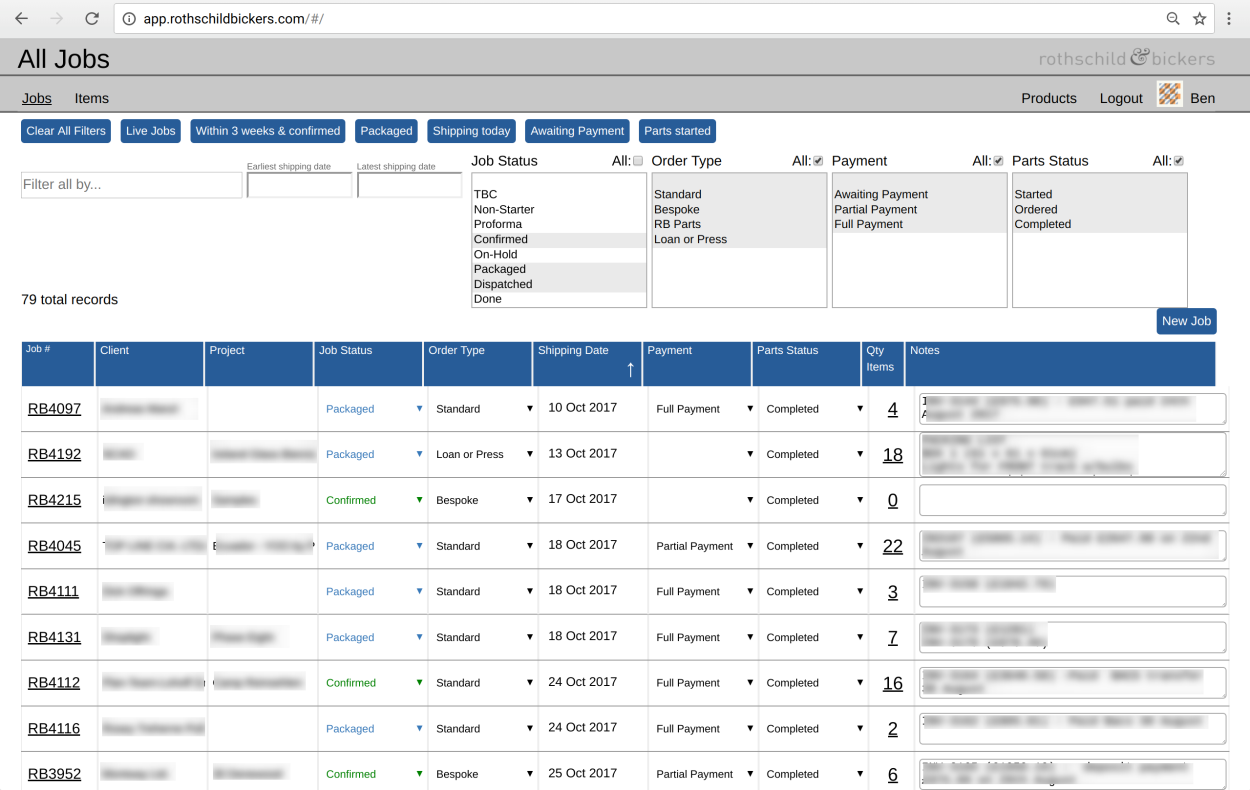The image size is (1250, 790).
Task: Open Job Status dropdown for RB4097
Action: [372, 409]
